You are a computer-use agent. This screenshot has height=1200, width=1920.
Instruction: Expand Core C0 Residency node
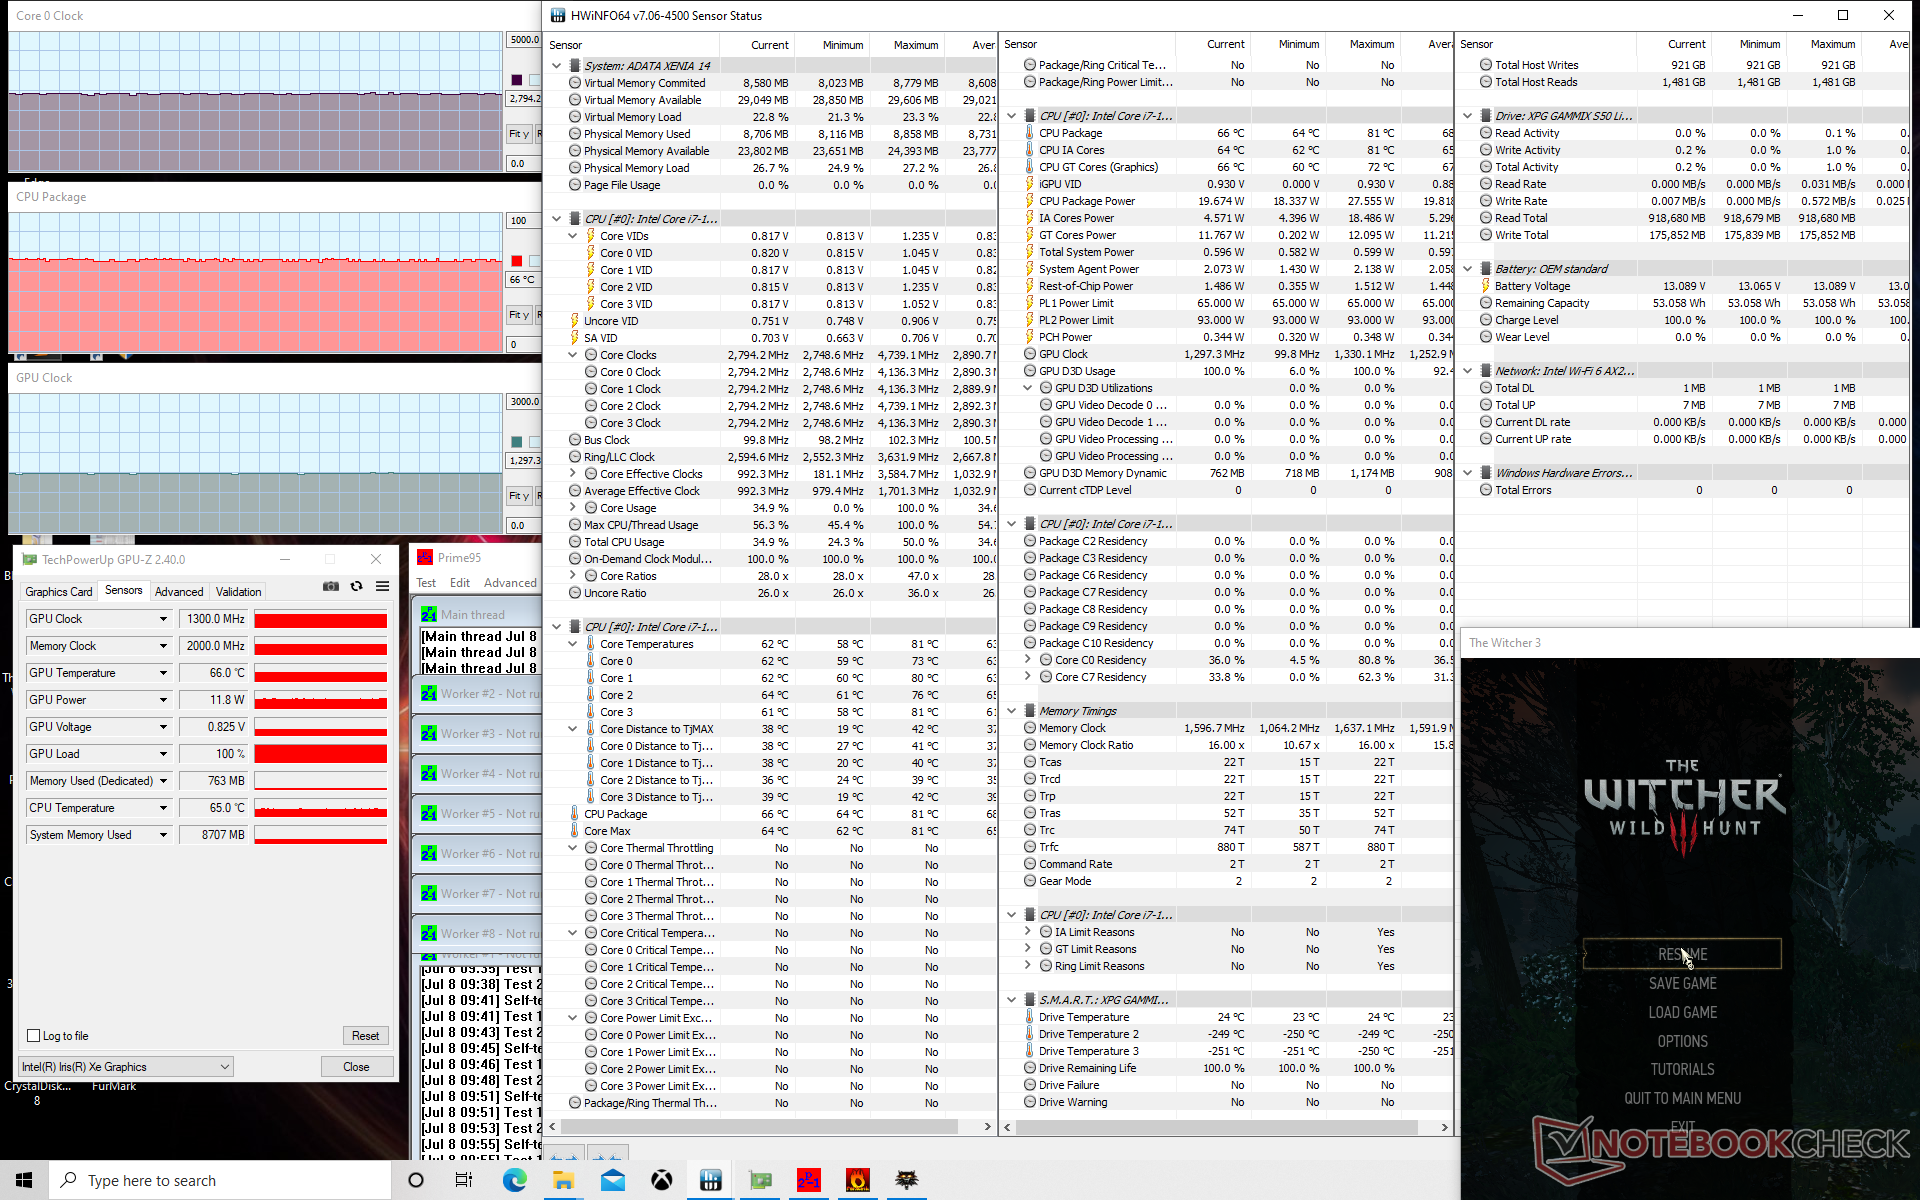pos(1028,660)
